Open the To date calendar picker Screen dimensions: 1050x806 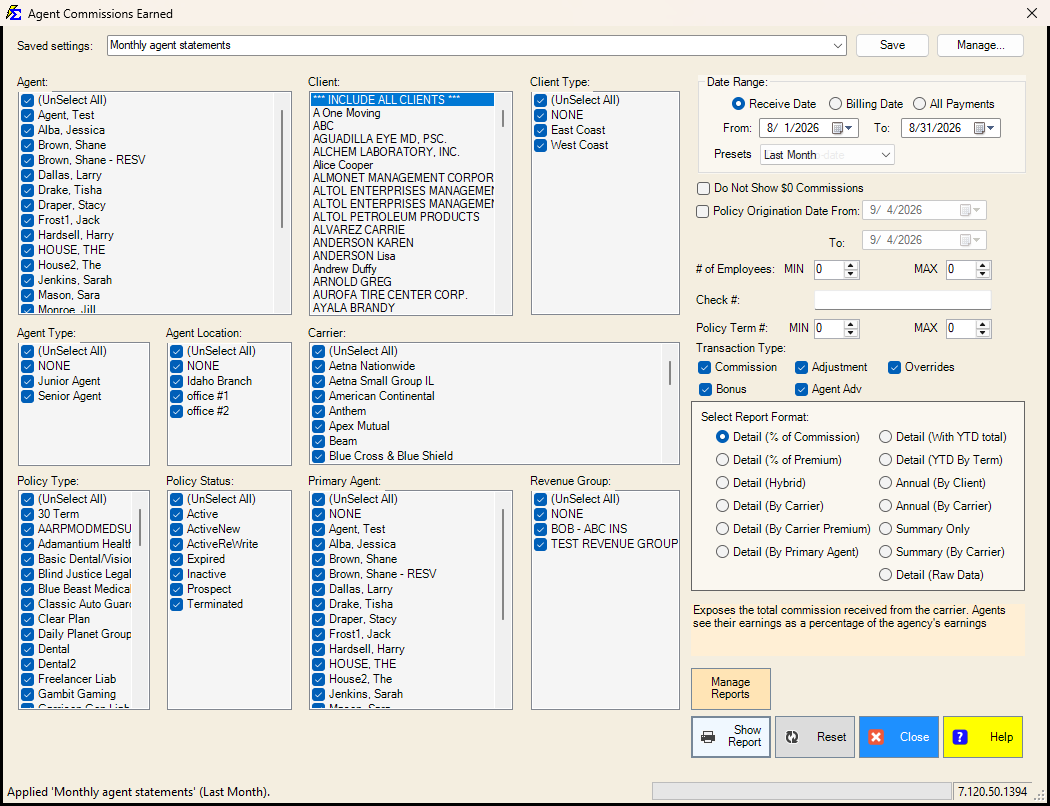[x=984, y=128]
